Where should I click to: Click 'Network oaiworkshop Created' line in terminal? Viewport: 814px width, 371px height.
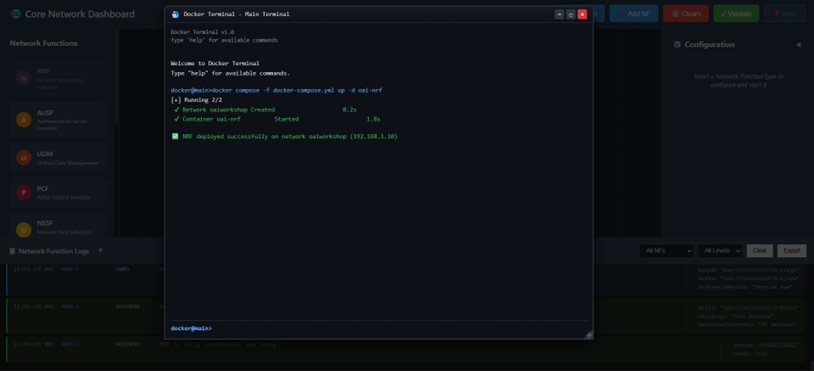point(265,110)
